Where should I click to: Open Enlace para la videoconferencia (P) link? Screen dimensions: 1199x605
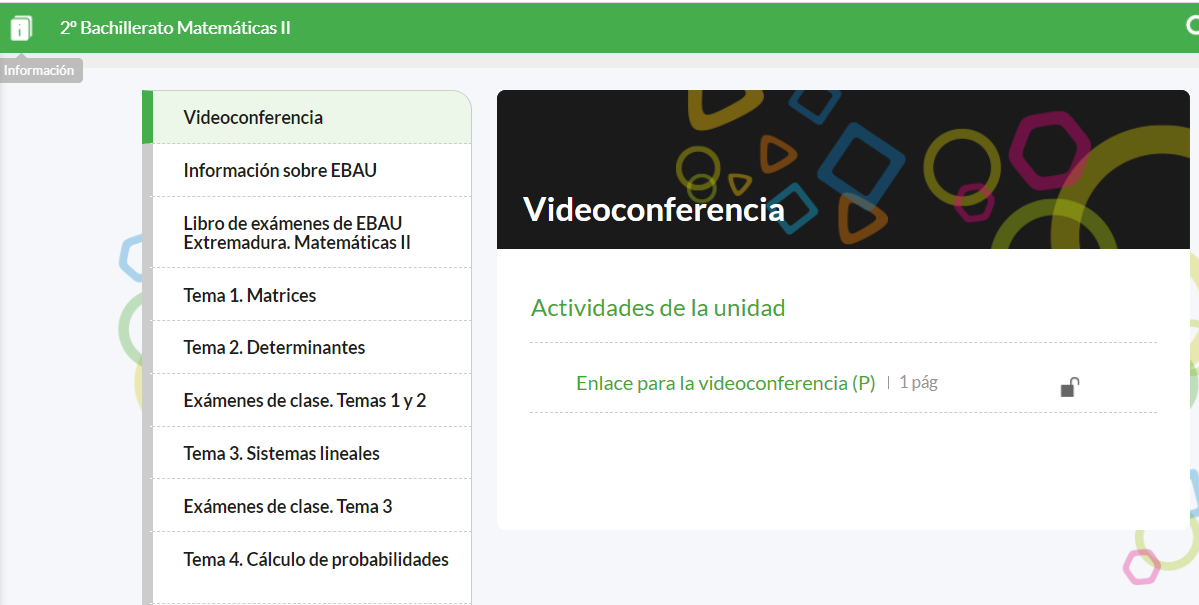[726, 383]
